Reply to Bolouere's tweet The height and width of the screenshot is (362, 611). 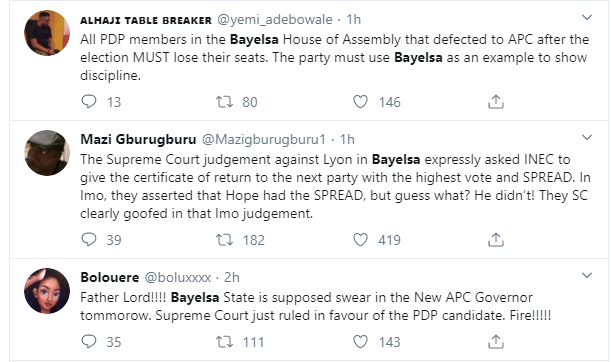coord(89,341)
